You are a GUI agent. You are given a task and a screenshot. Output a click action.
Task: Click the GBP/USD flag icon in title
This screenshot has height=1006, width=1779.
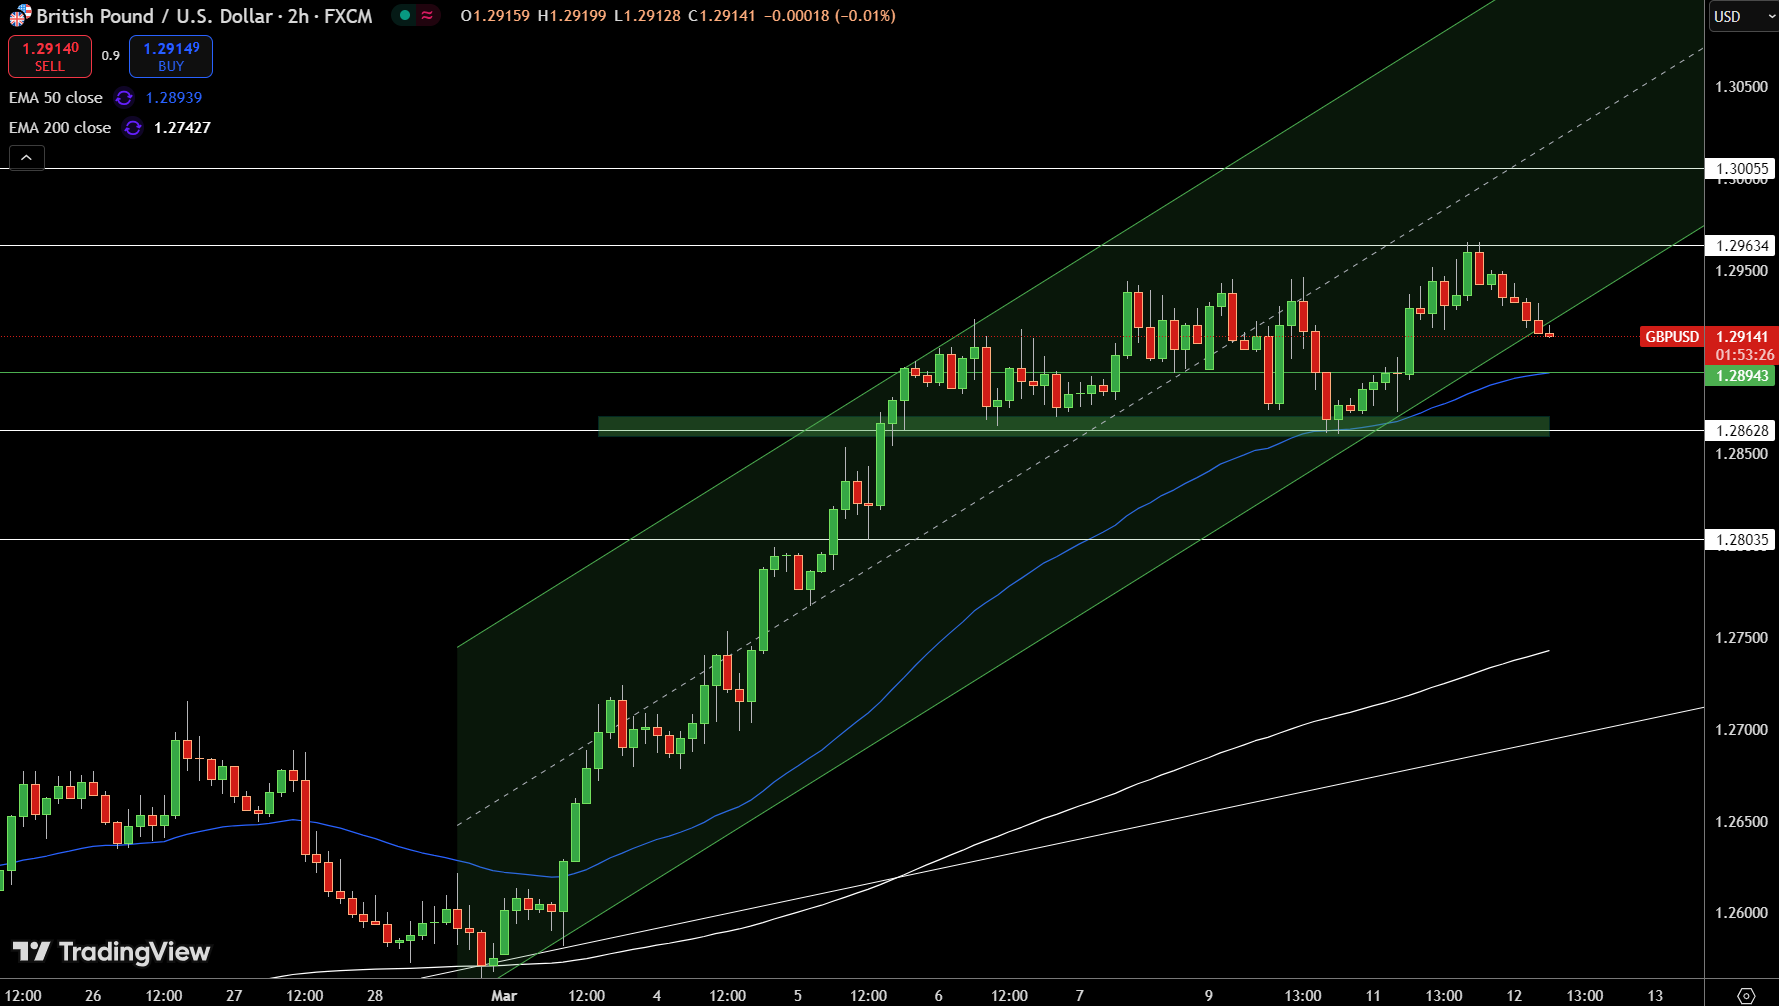click(x=20, y=16)
